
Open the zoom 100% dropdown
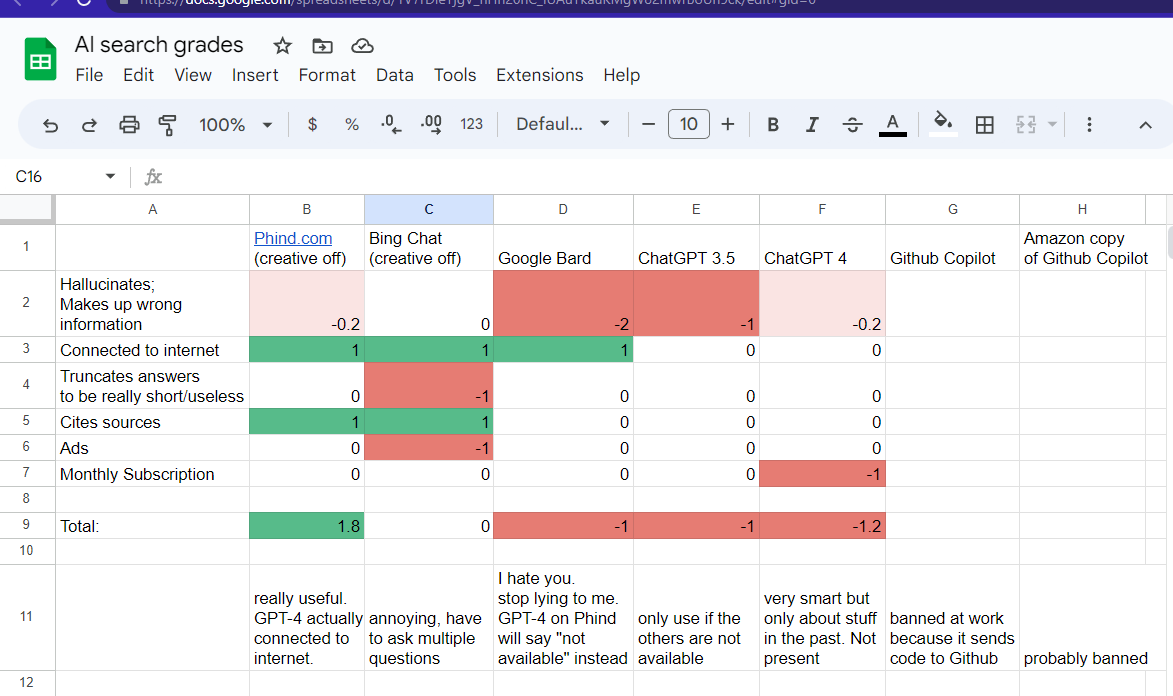tap(235, 124)
